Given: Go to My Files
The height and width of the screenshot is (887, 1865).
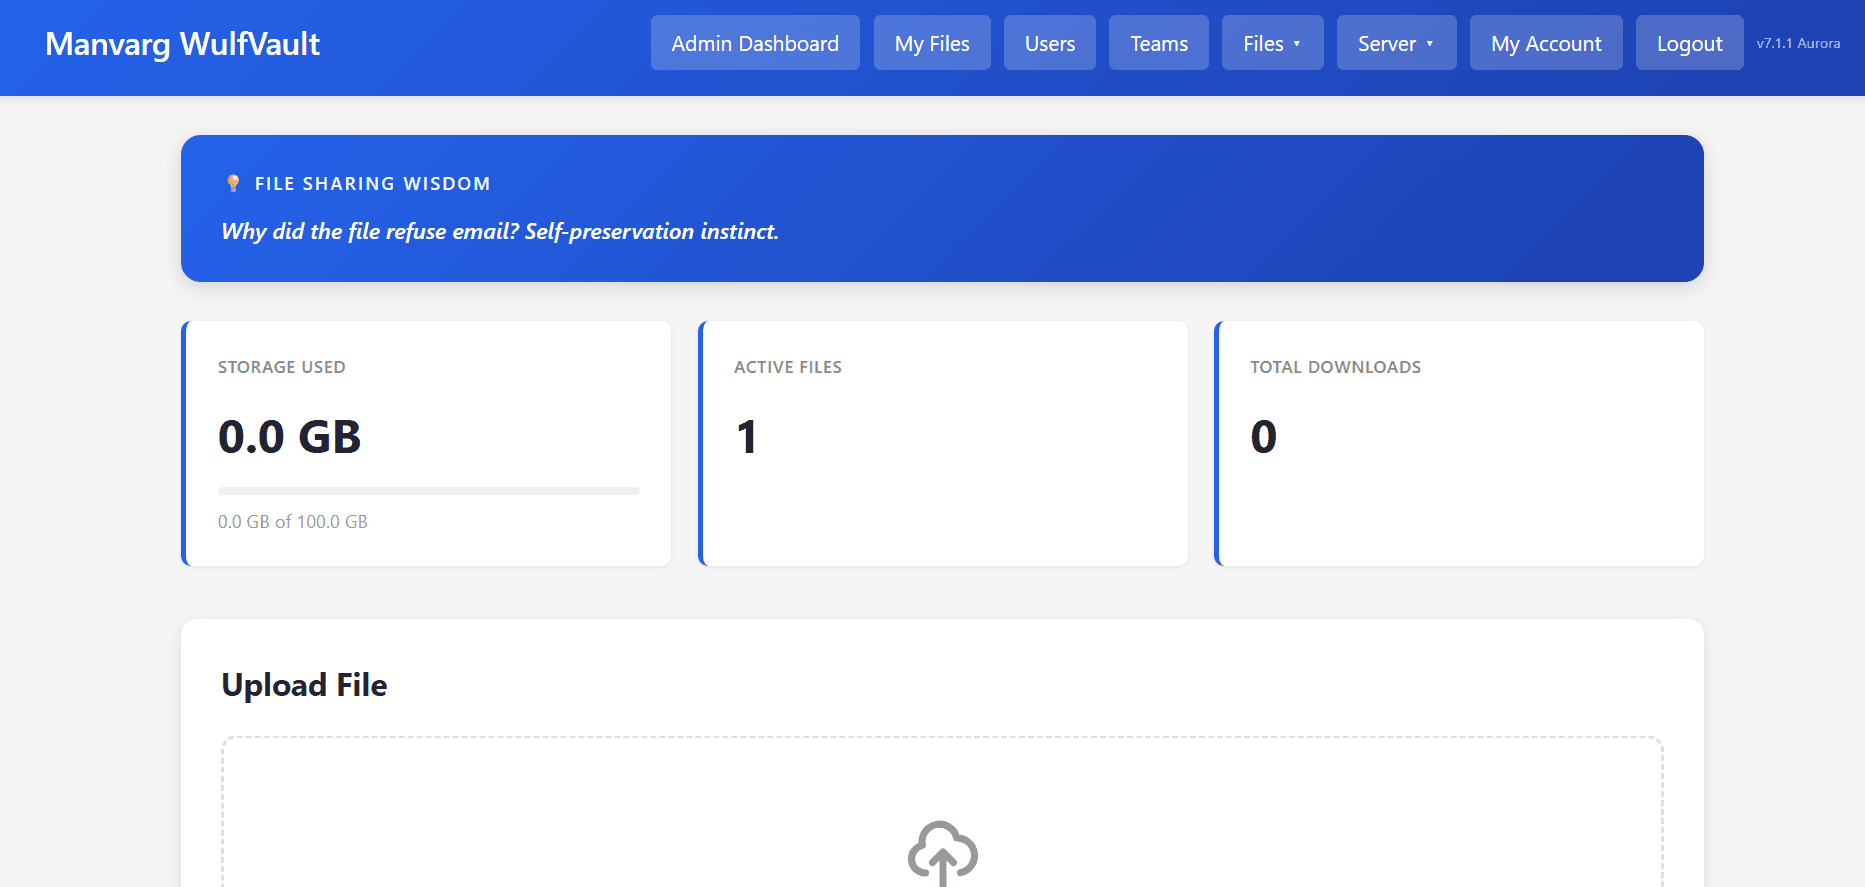Looking at the screenshot, I should pos(932,43).
